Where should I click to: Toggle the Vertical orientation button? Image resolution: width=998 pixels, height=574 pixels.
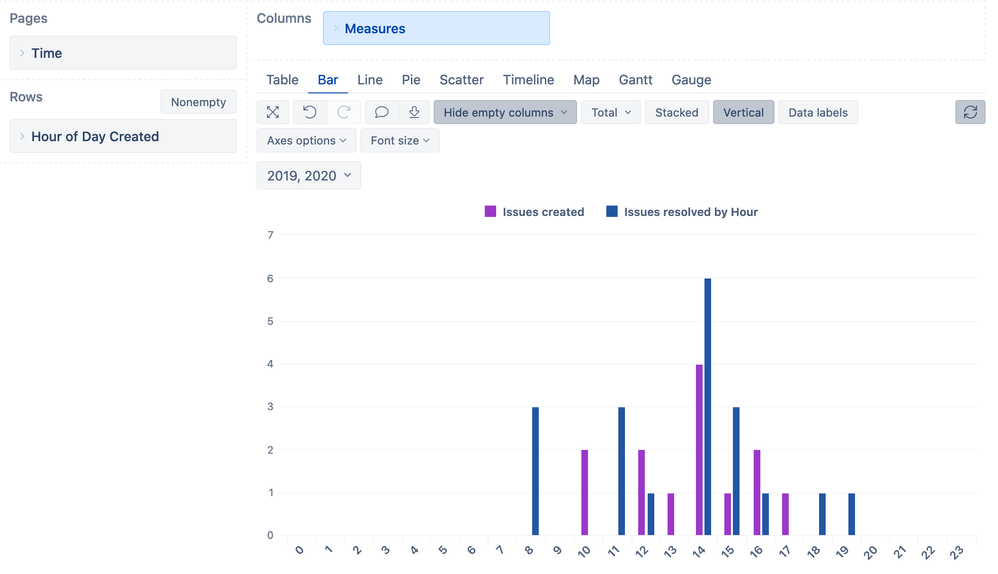coord(743,113)
